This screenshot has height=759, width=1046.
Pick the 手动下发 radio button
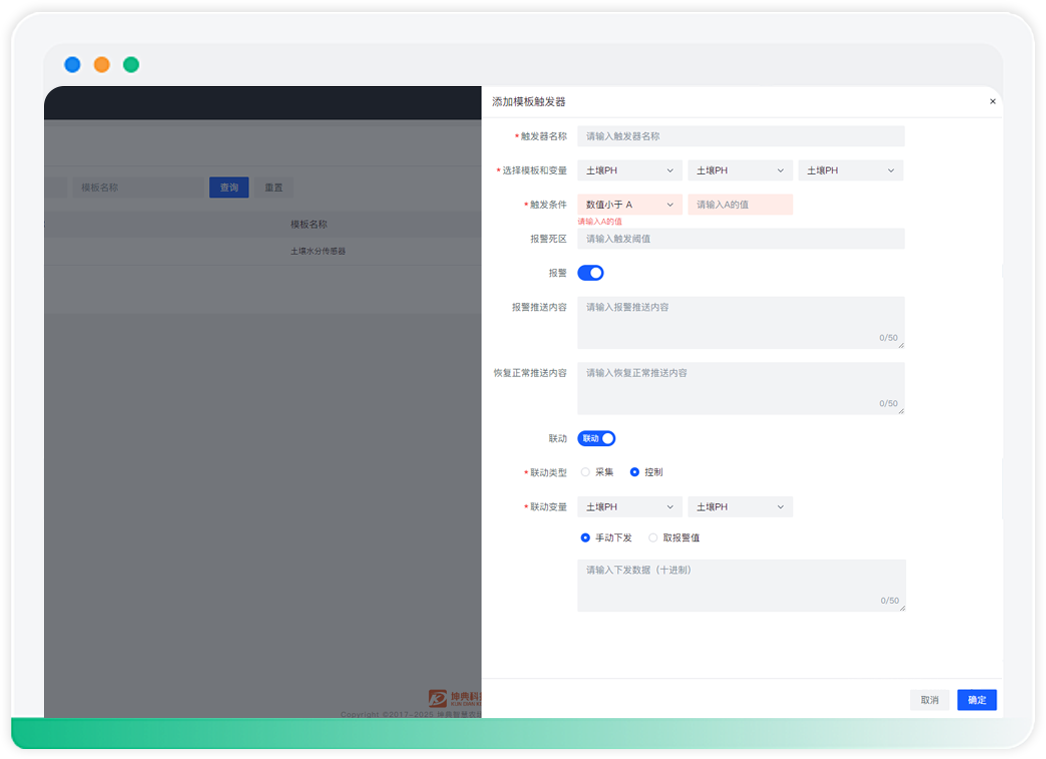click(x=586, y=538)
